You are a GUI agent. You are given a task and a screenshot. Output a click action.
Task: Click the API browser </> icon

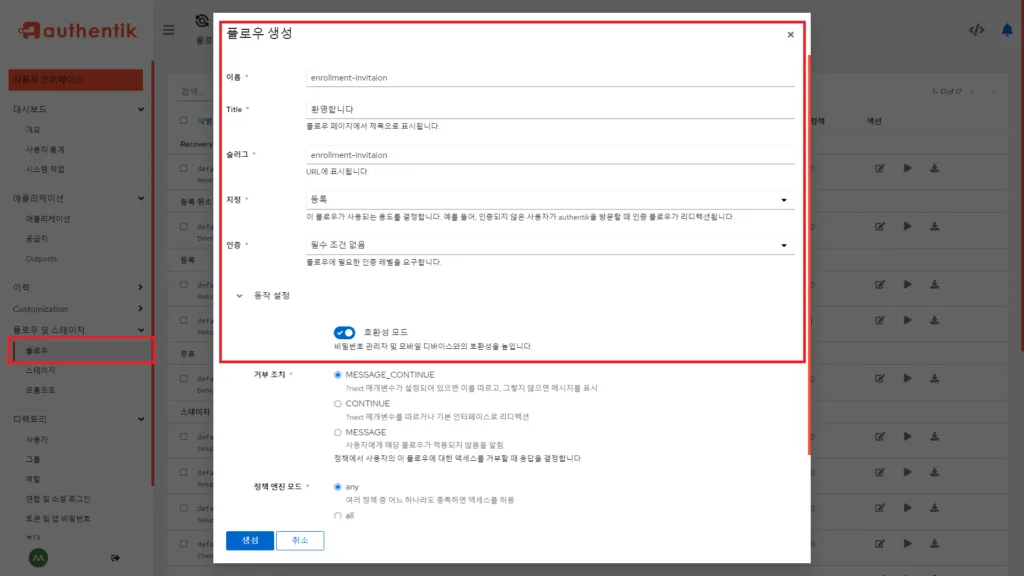(977, 31)
